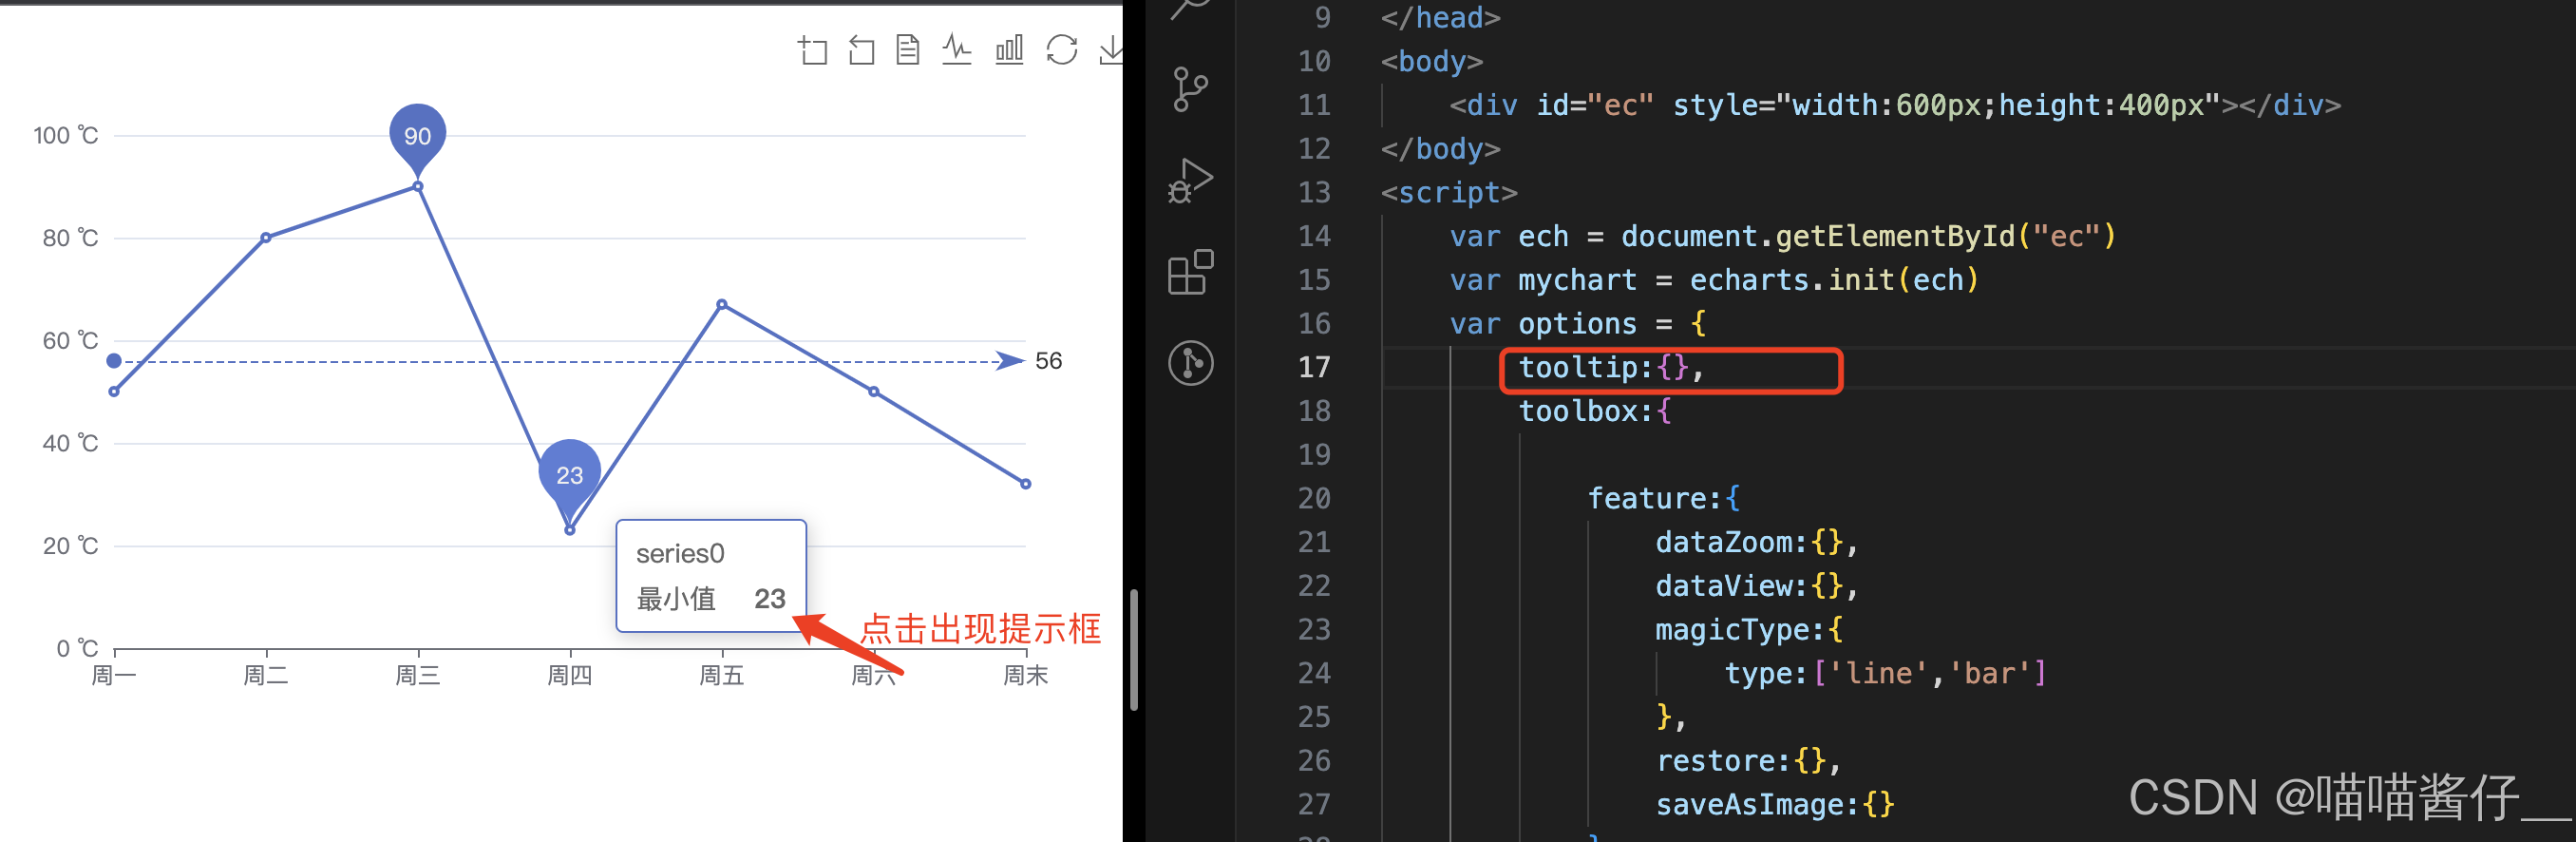
Task: Open the Git graph activity bar icon
Action: (x=1190, y=363)
